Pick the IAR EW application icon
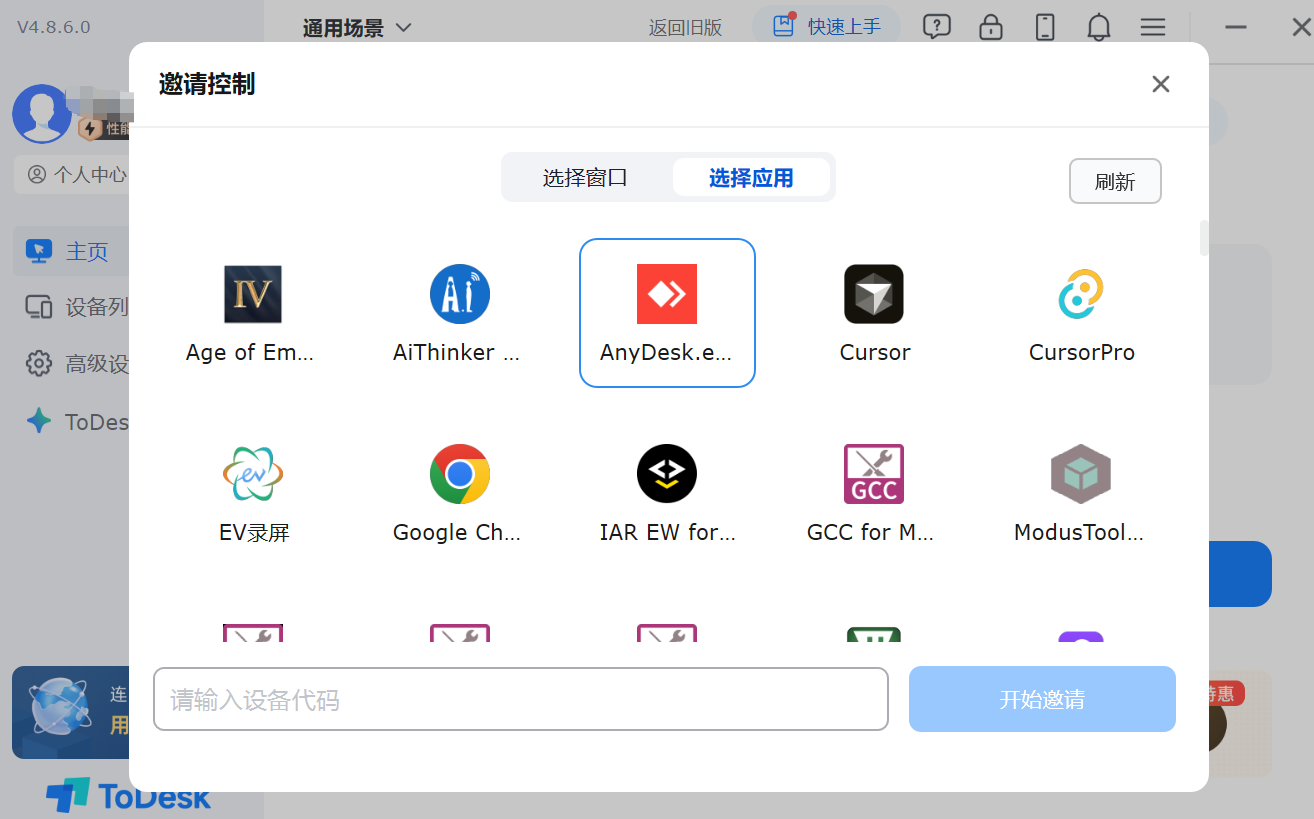This screenshot has width=1314, height=819. (x=667, y=474)
